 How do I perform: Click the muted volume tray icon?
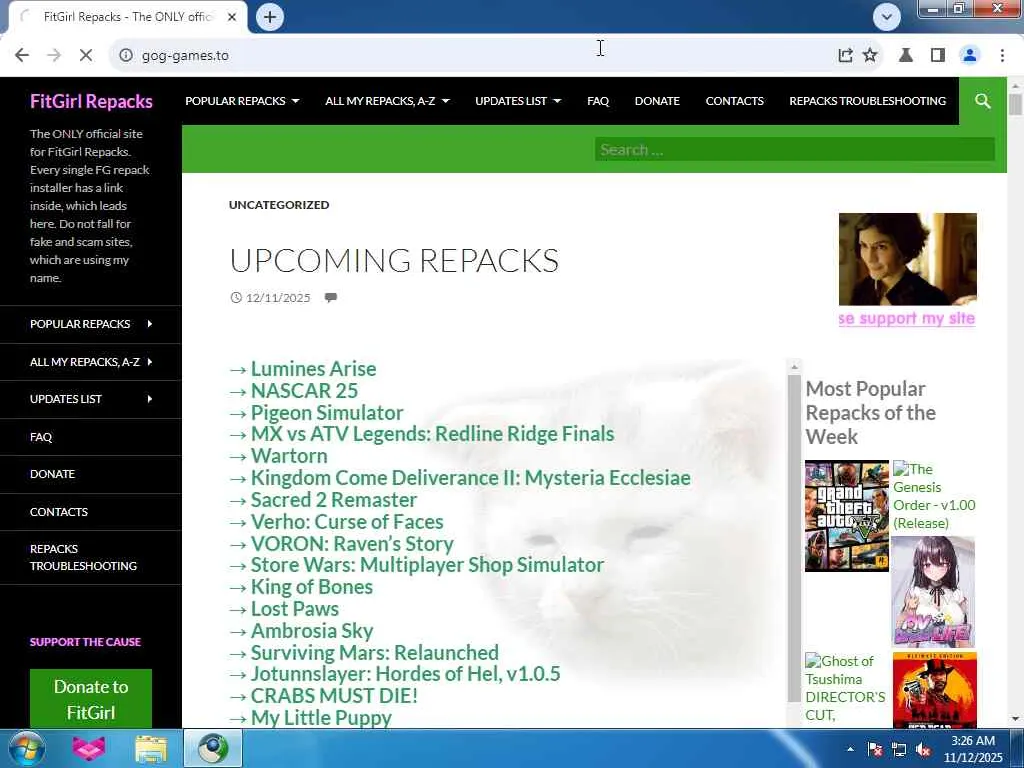[923, 749]
